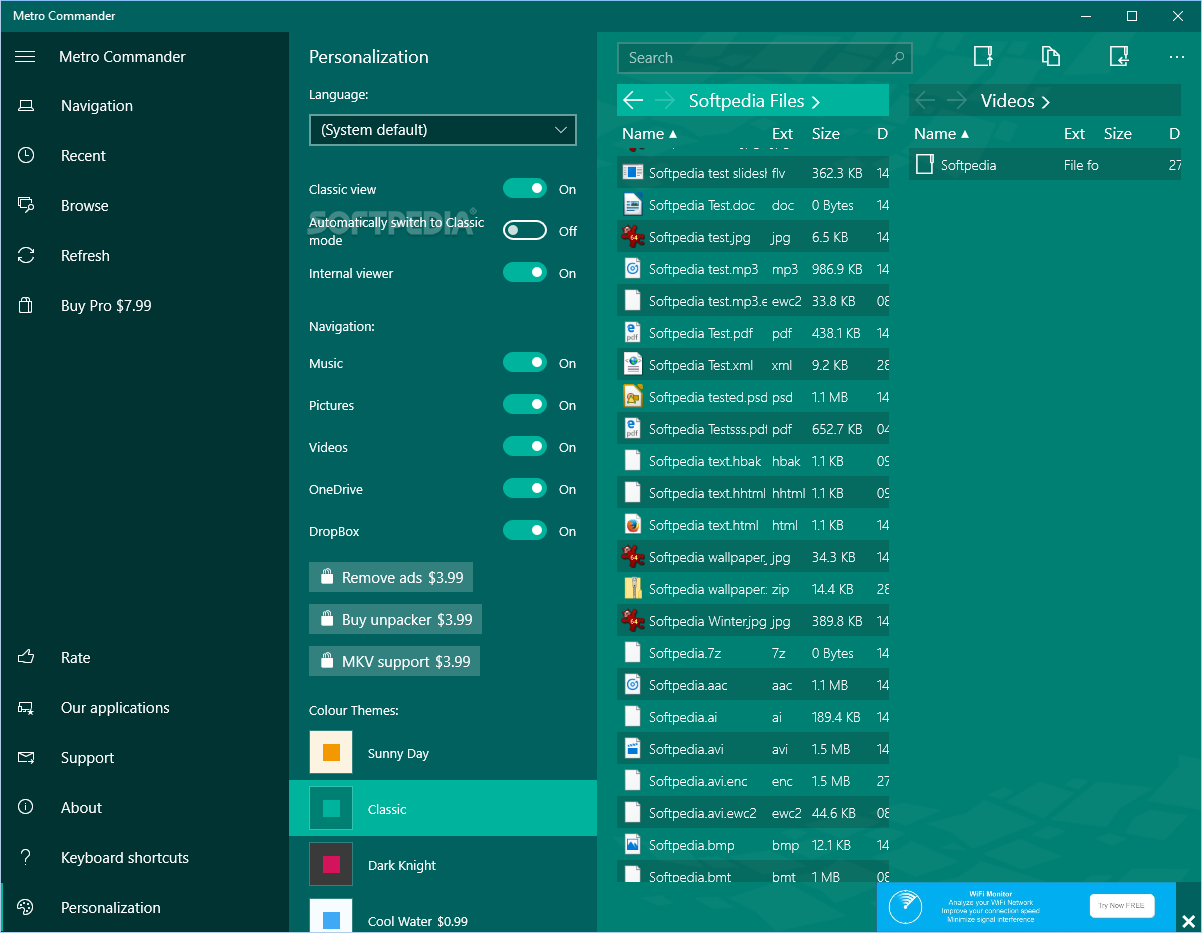
Task: Click Softpedia wallpaper zip archive icon
Action: 632,589
